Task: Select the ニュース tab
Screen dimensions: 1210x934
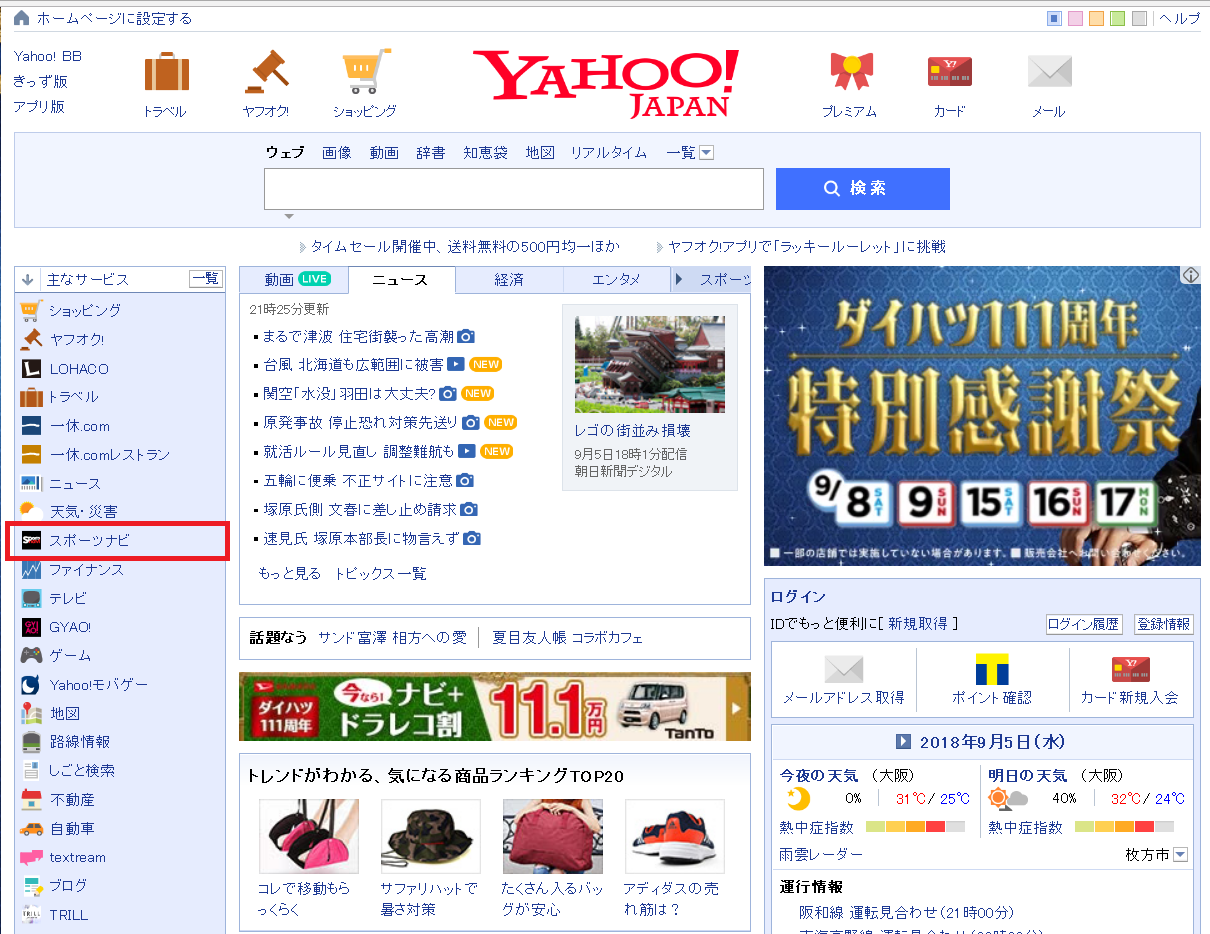Action: click(401, 280)
